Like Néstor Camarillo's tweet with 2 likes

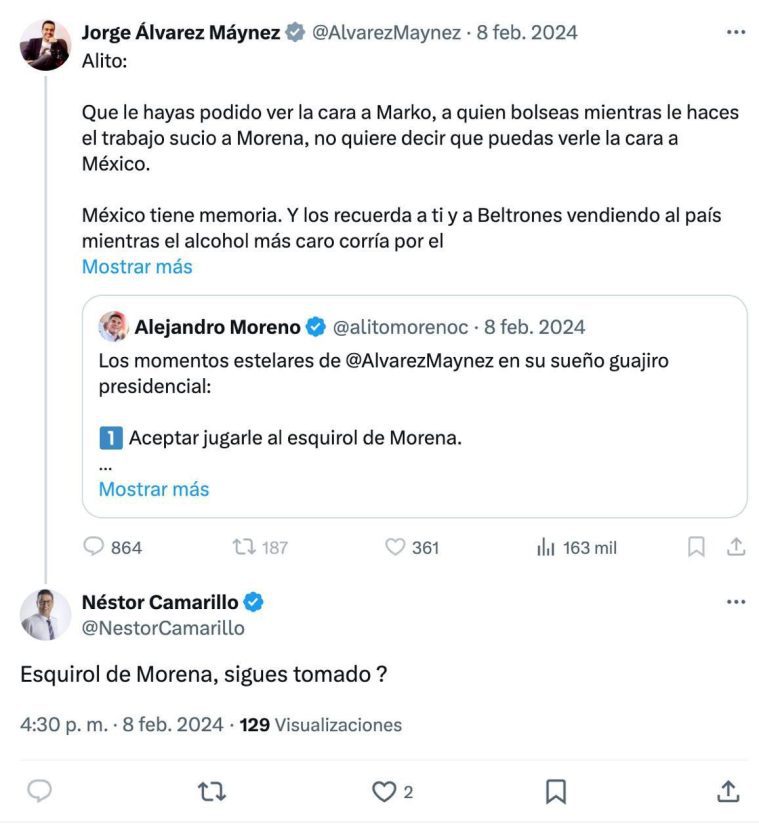tap(384, 791)
